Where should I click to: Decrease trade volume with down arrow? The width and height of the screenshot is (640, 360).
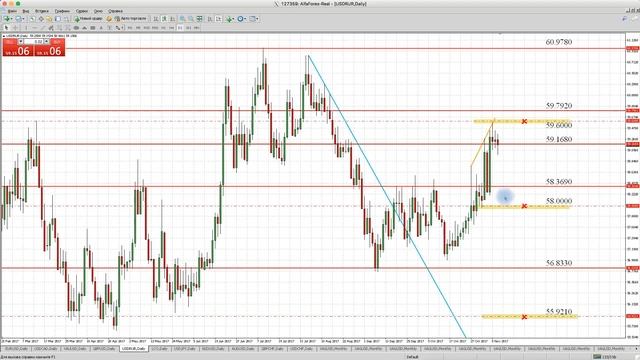click(20, 42)
